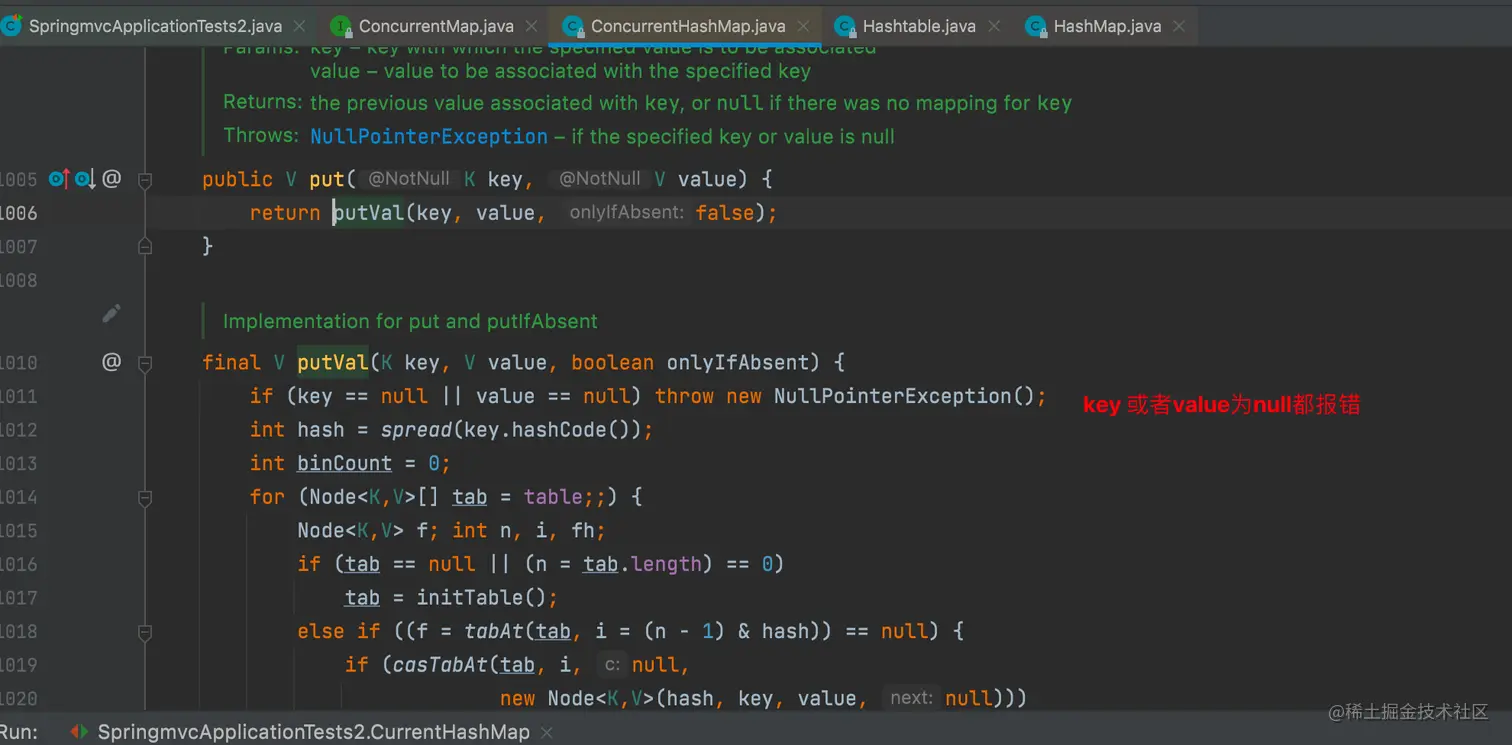Click the 'fh' variable declaration
This screenshot has width=1512, height=745.
583,530
